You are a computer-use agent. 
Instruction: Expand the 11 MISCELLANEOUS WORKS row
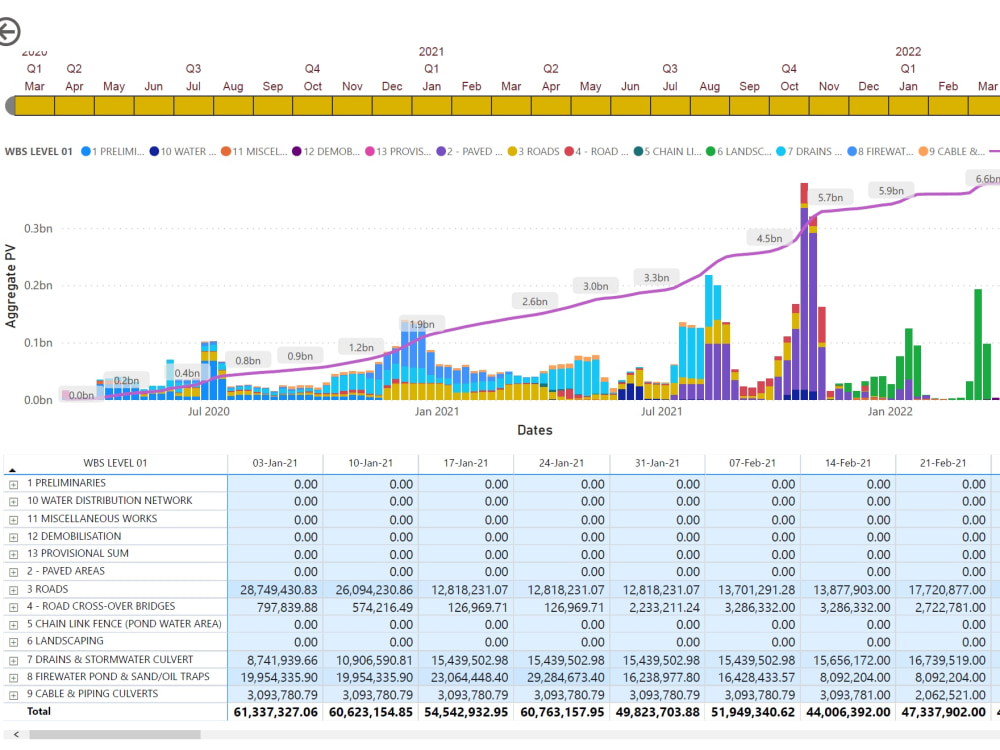13,520
